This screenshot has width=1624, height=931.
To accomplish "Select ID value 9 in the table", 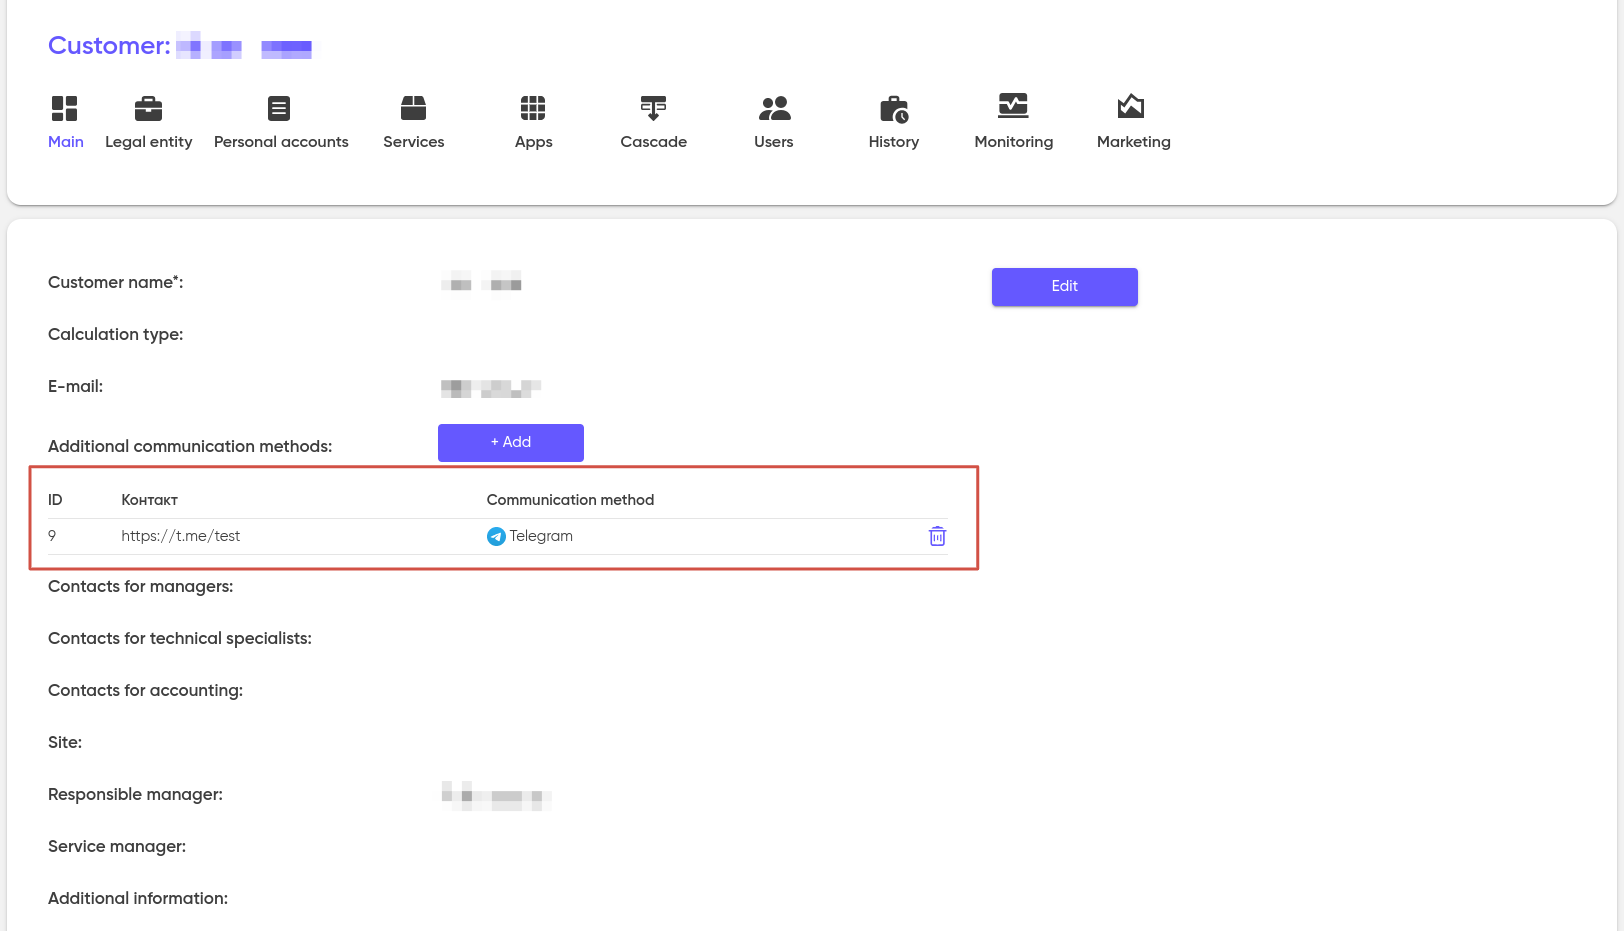I will click(x=52, y=536).
